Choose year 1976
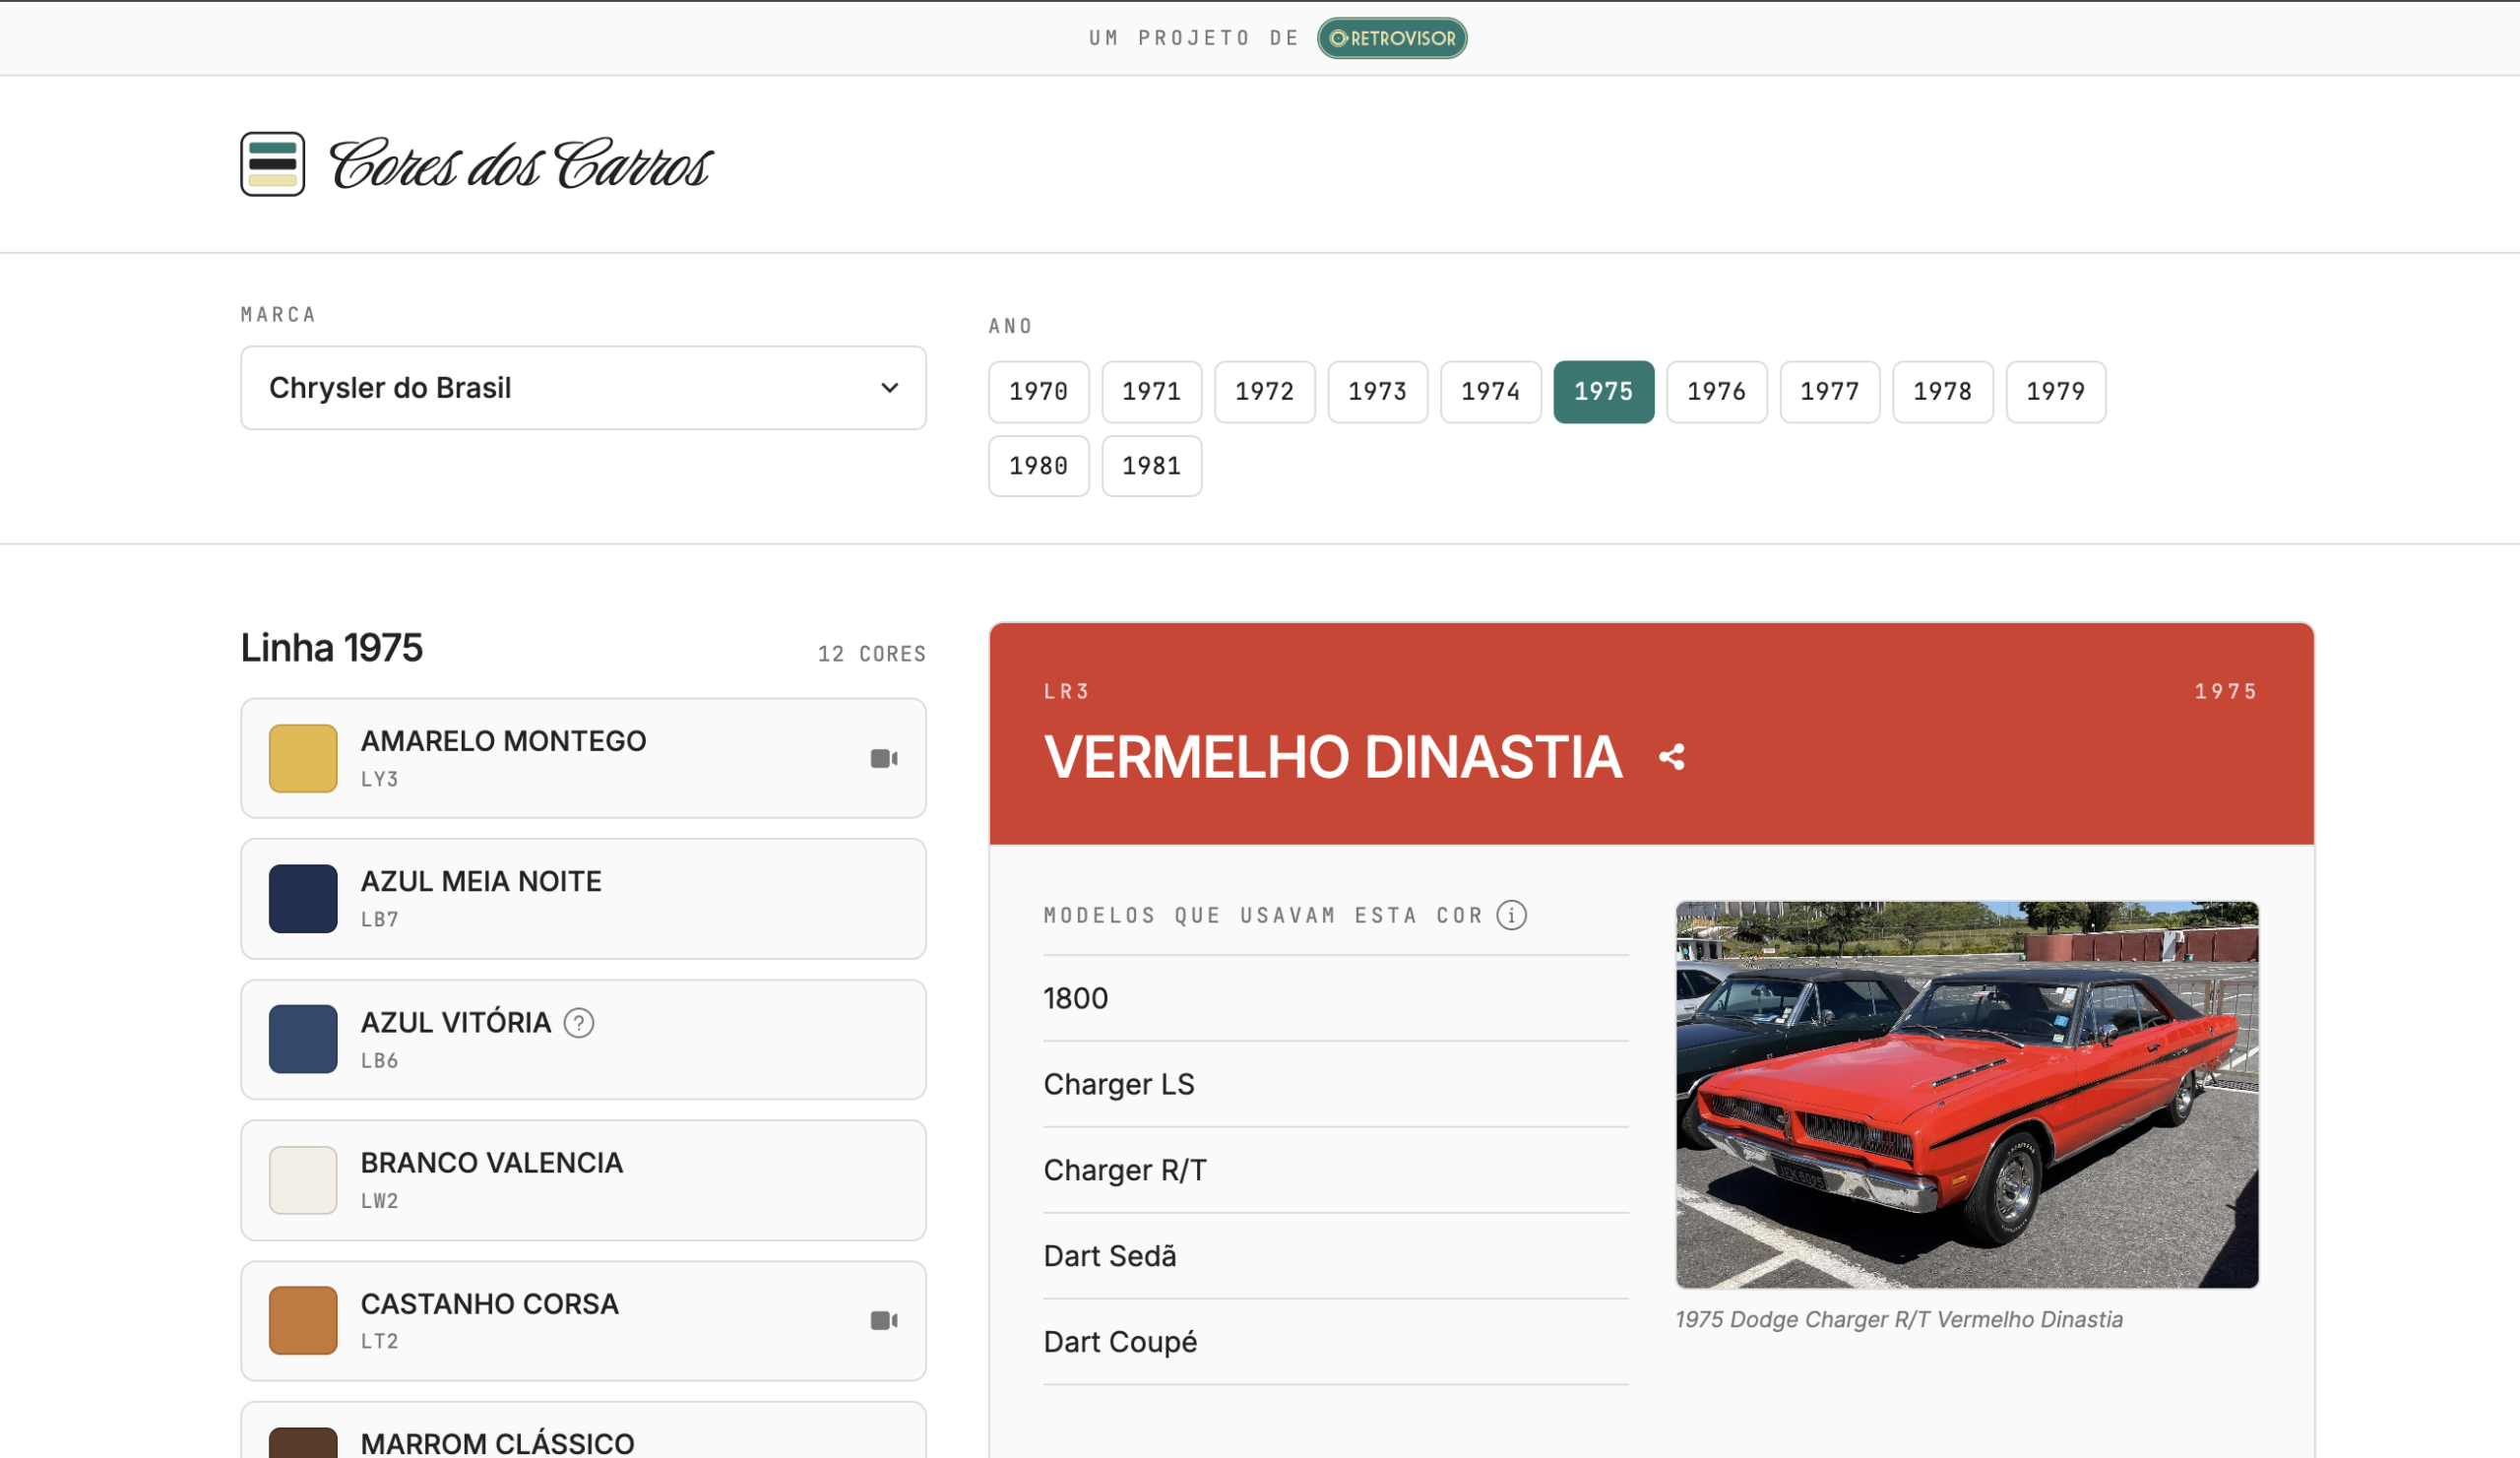2520x1458 pixels. (1716, 392)
